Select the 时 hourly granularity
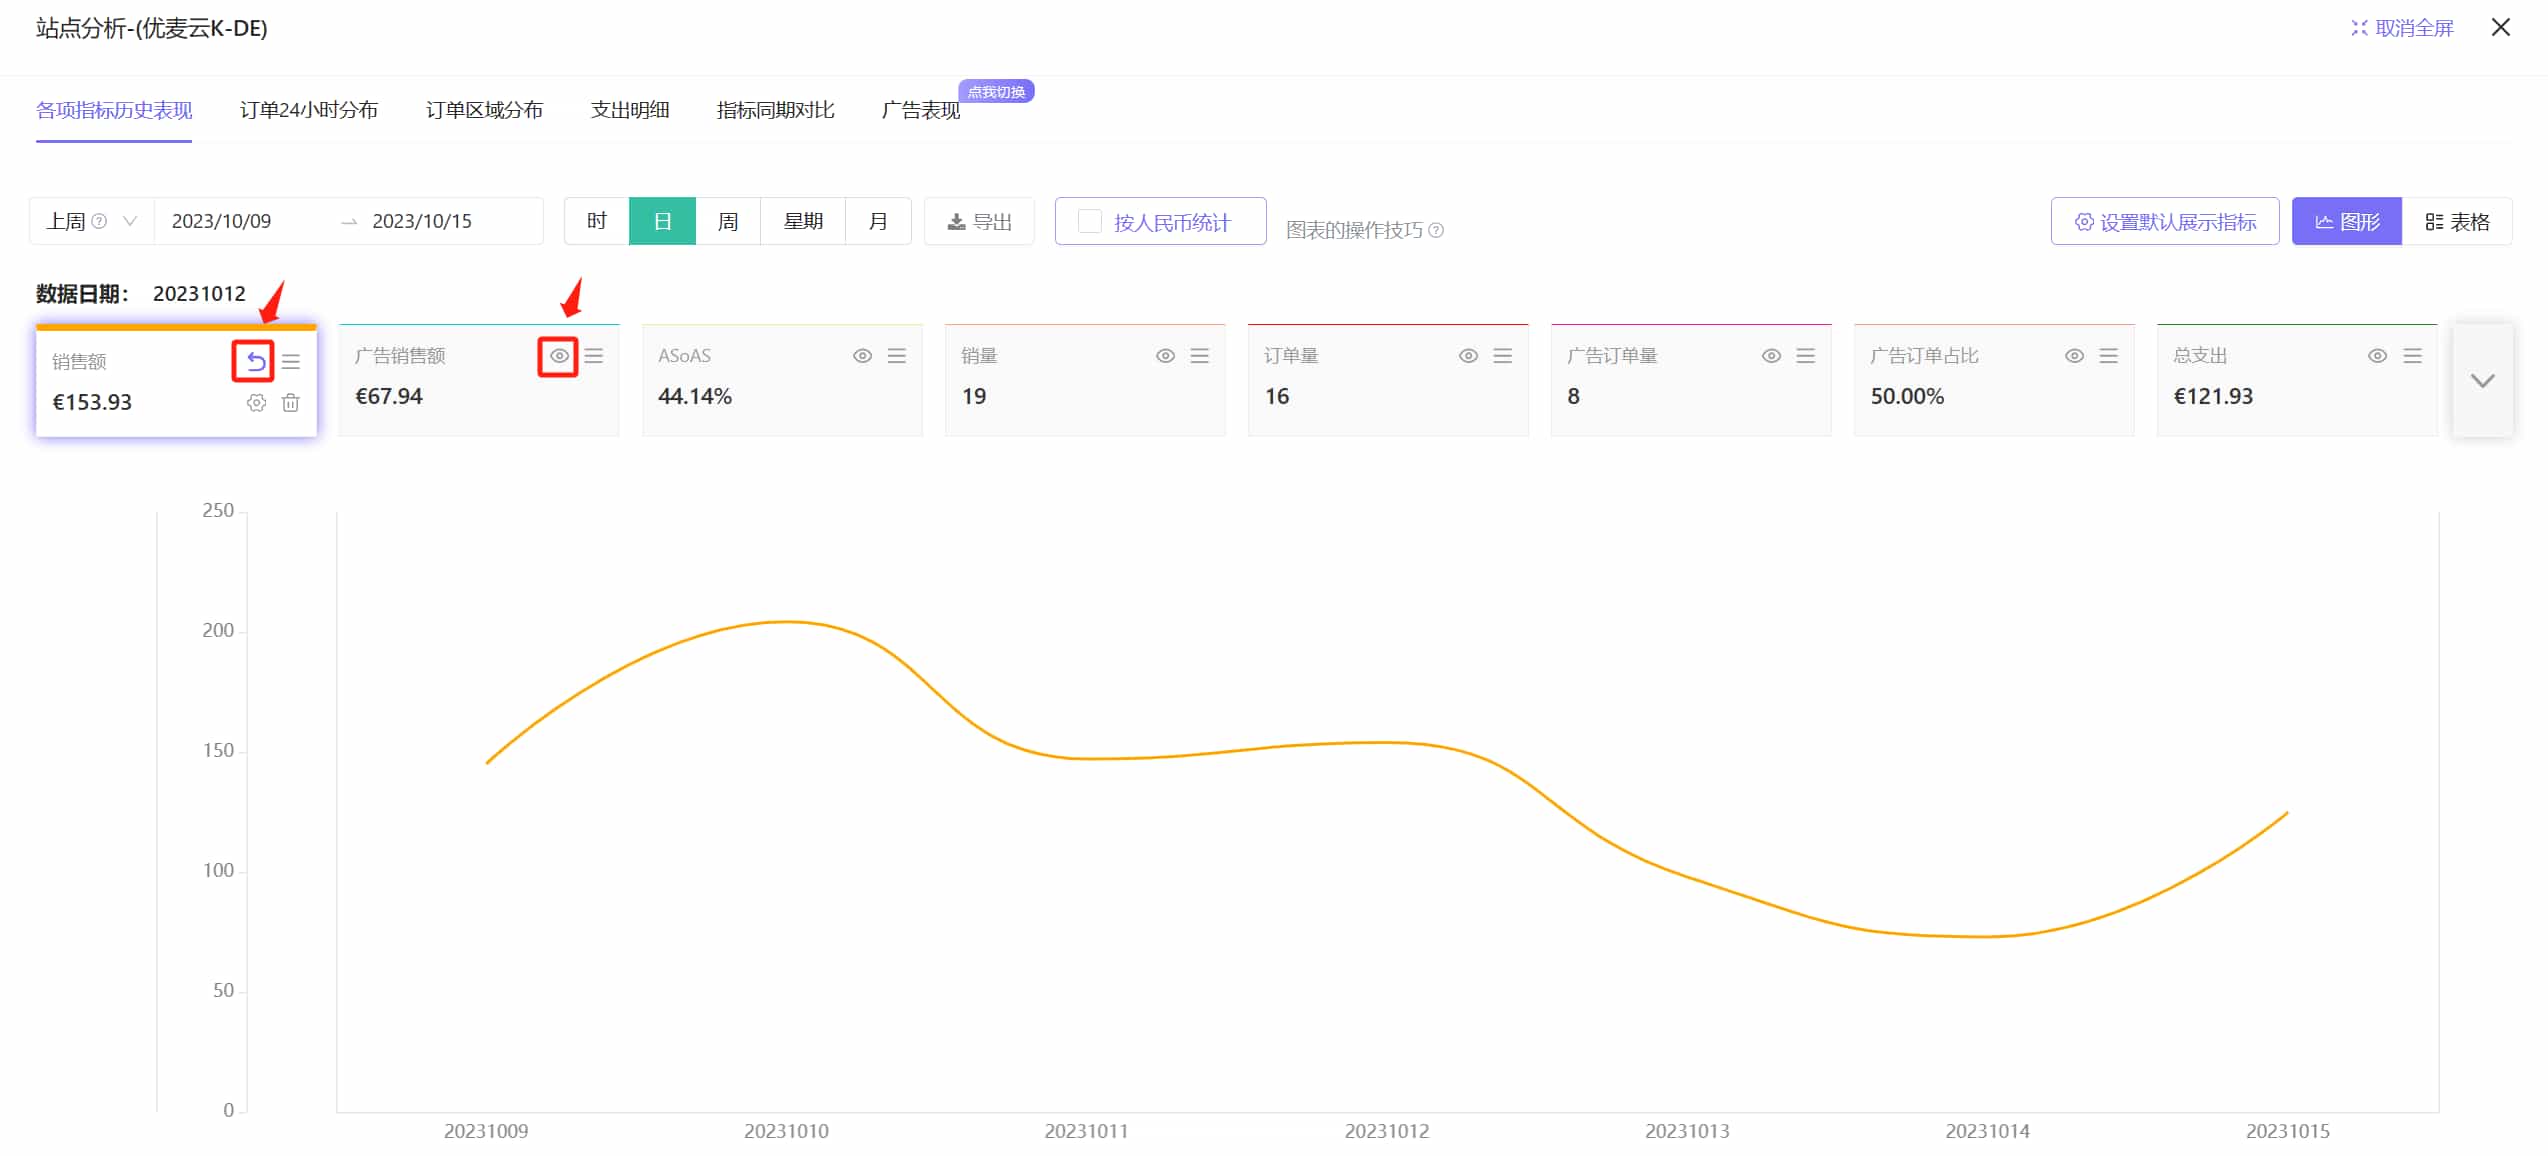 coord(597,221)
